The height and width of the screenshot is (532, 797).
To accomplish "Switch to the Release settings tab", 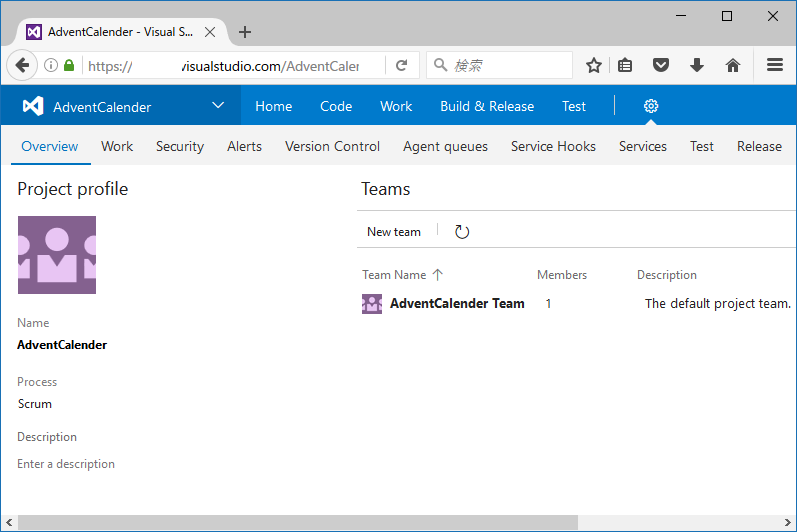I will tap(759, 146).
